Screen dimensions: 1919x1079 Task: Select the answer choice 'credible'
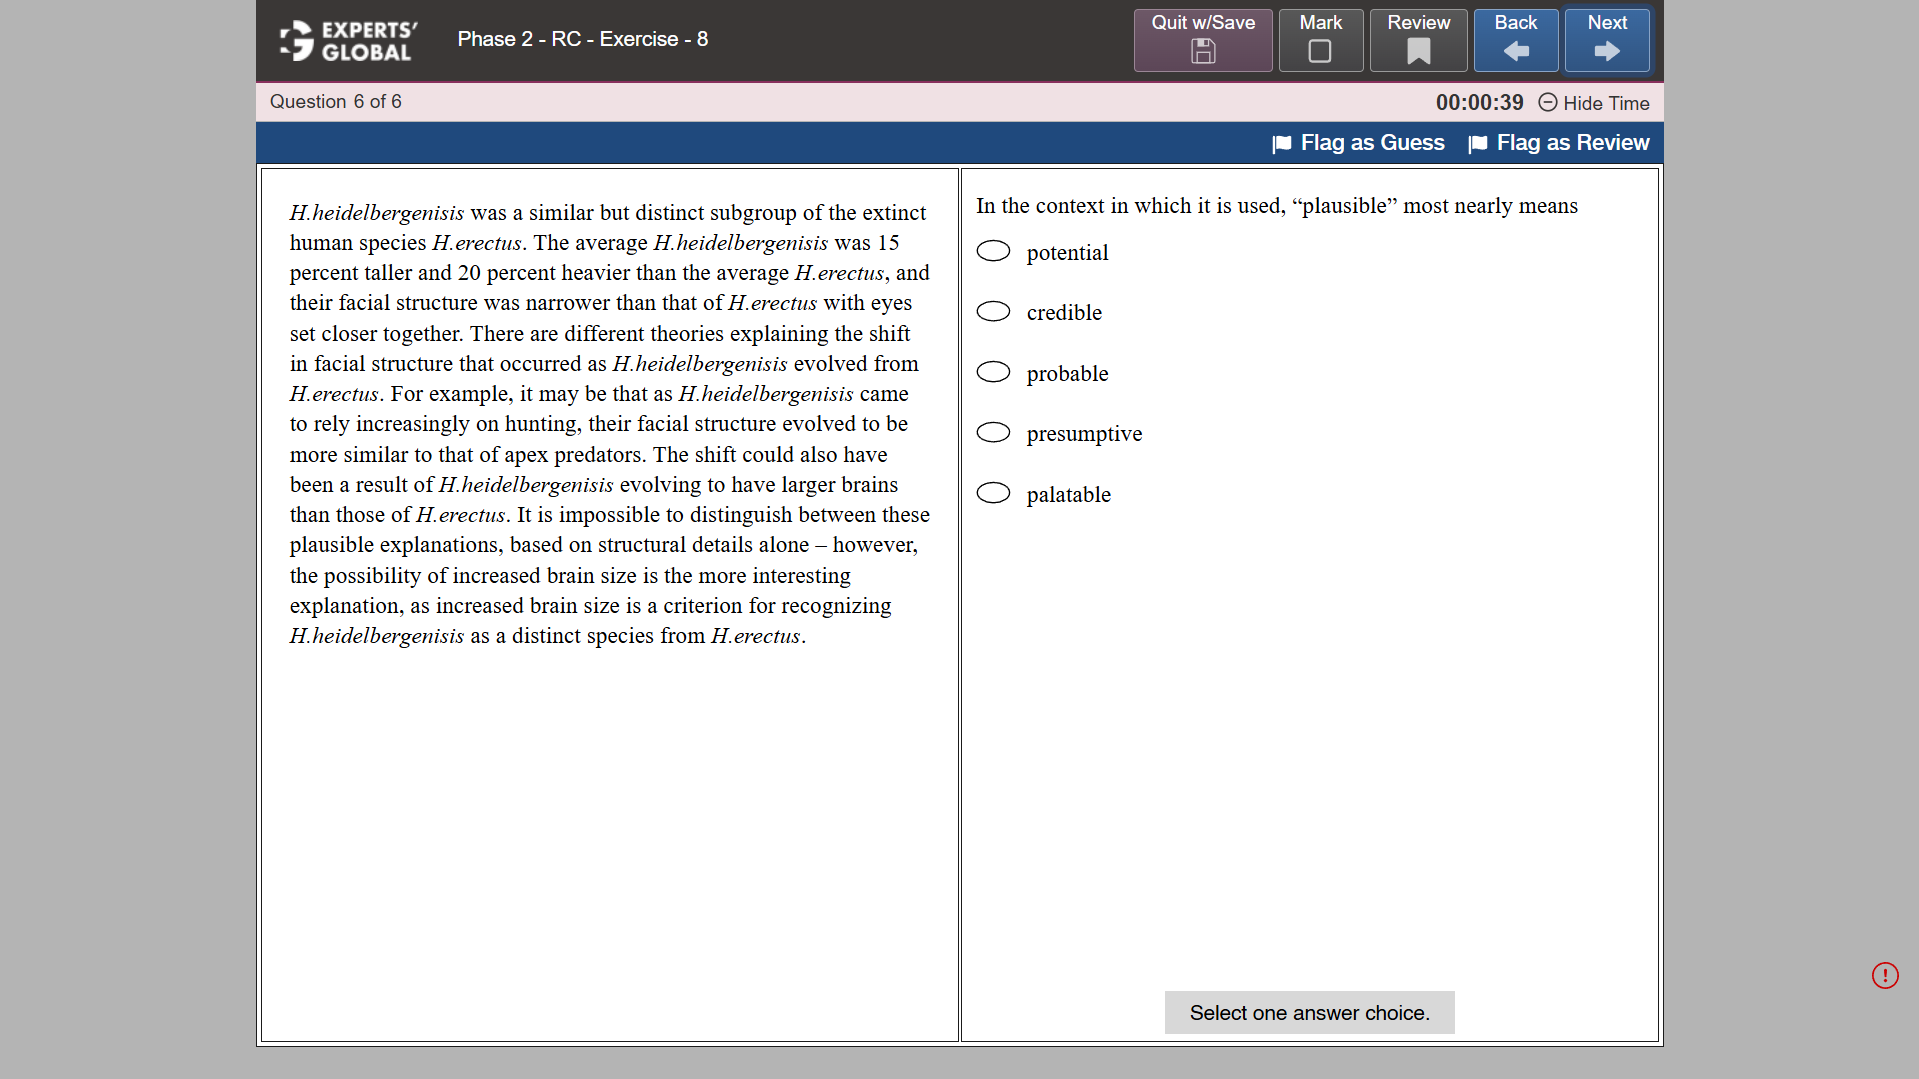(993, 311)
